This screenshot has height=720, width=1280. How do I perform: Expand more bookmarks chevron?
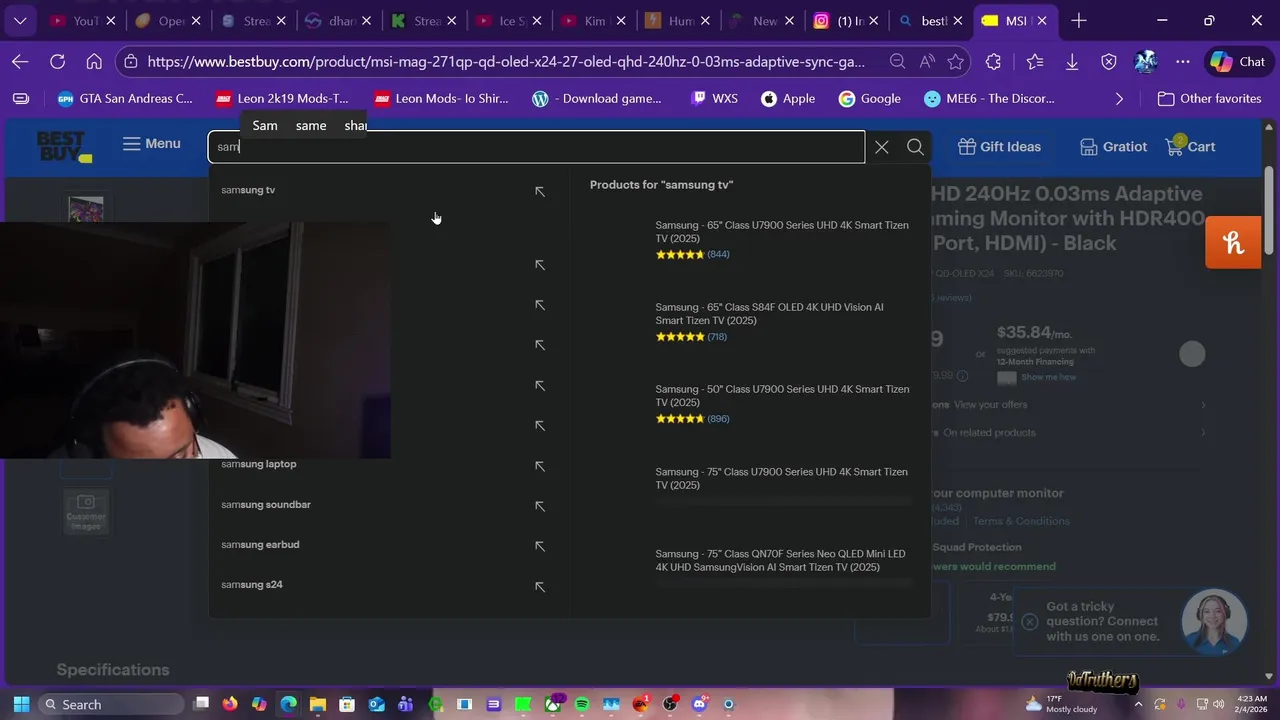(x=1119, y=99)
